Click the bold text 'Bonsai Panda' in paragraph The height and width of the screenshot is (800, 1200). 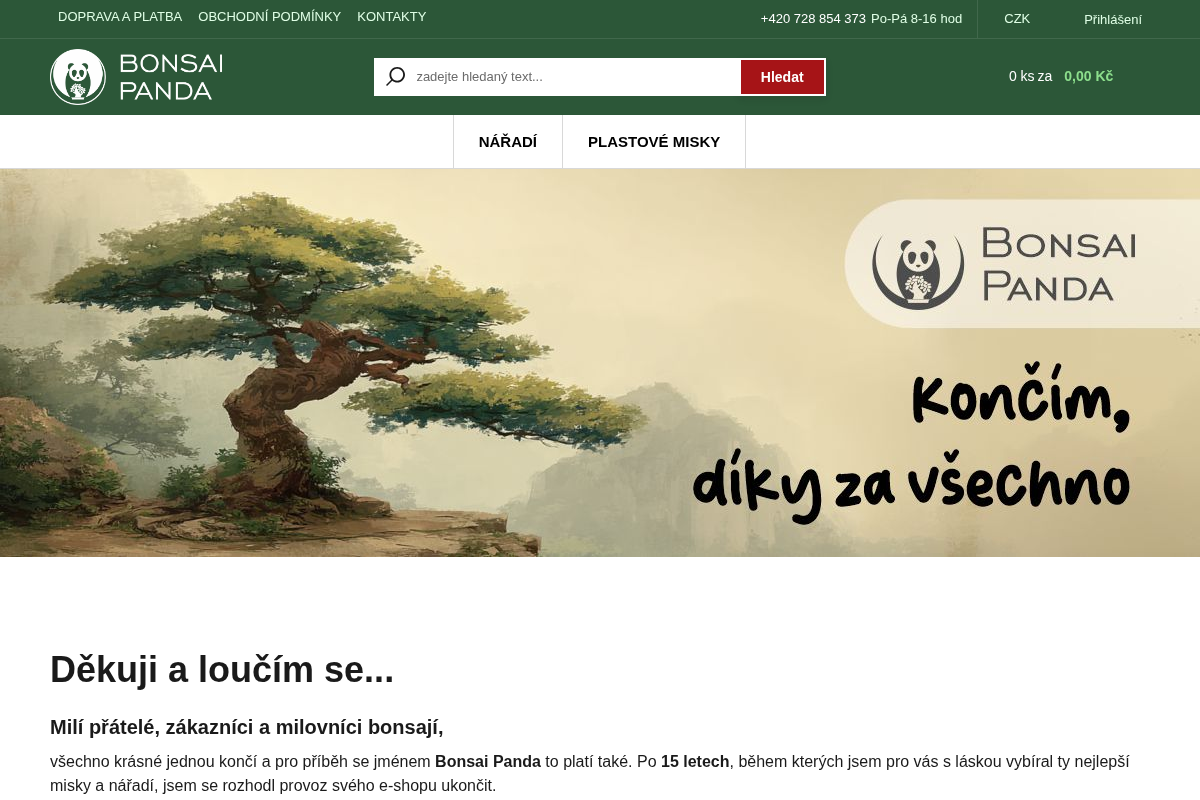[x=488, y=762]
